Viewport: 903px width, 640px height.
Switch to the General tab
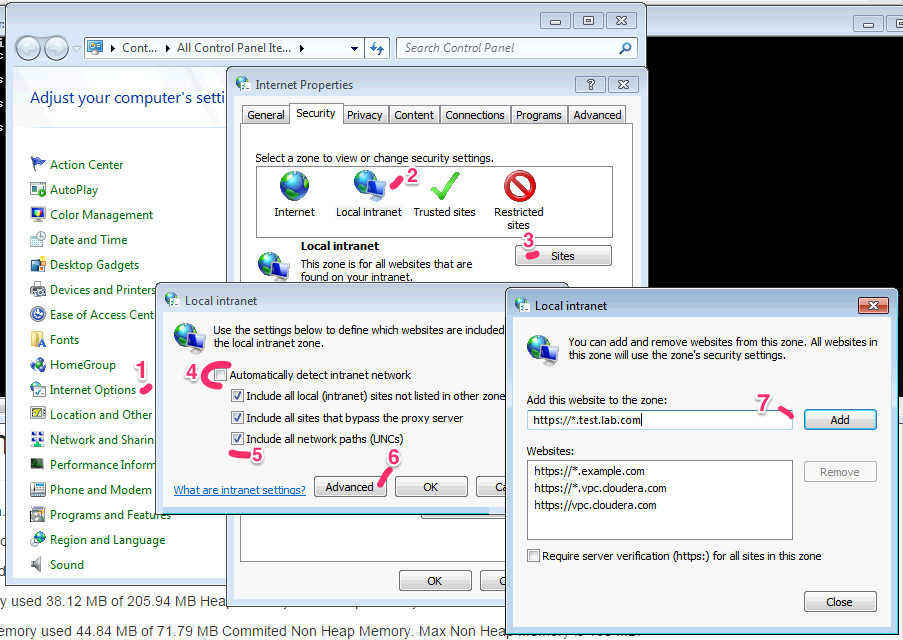pos(265,115)
